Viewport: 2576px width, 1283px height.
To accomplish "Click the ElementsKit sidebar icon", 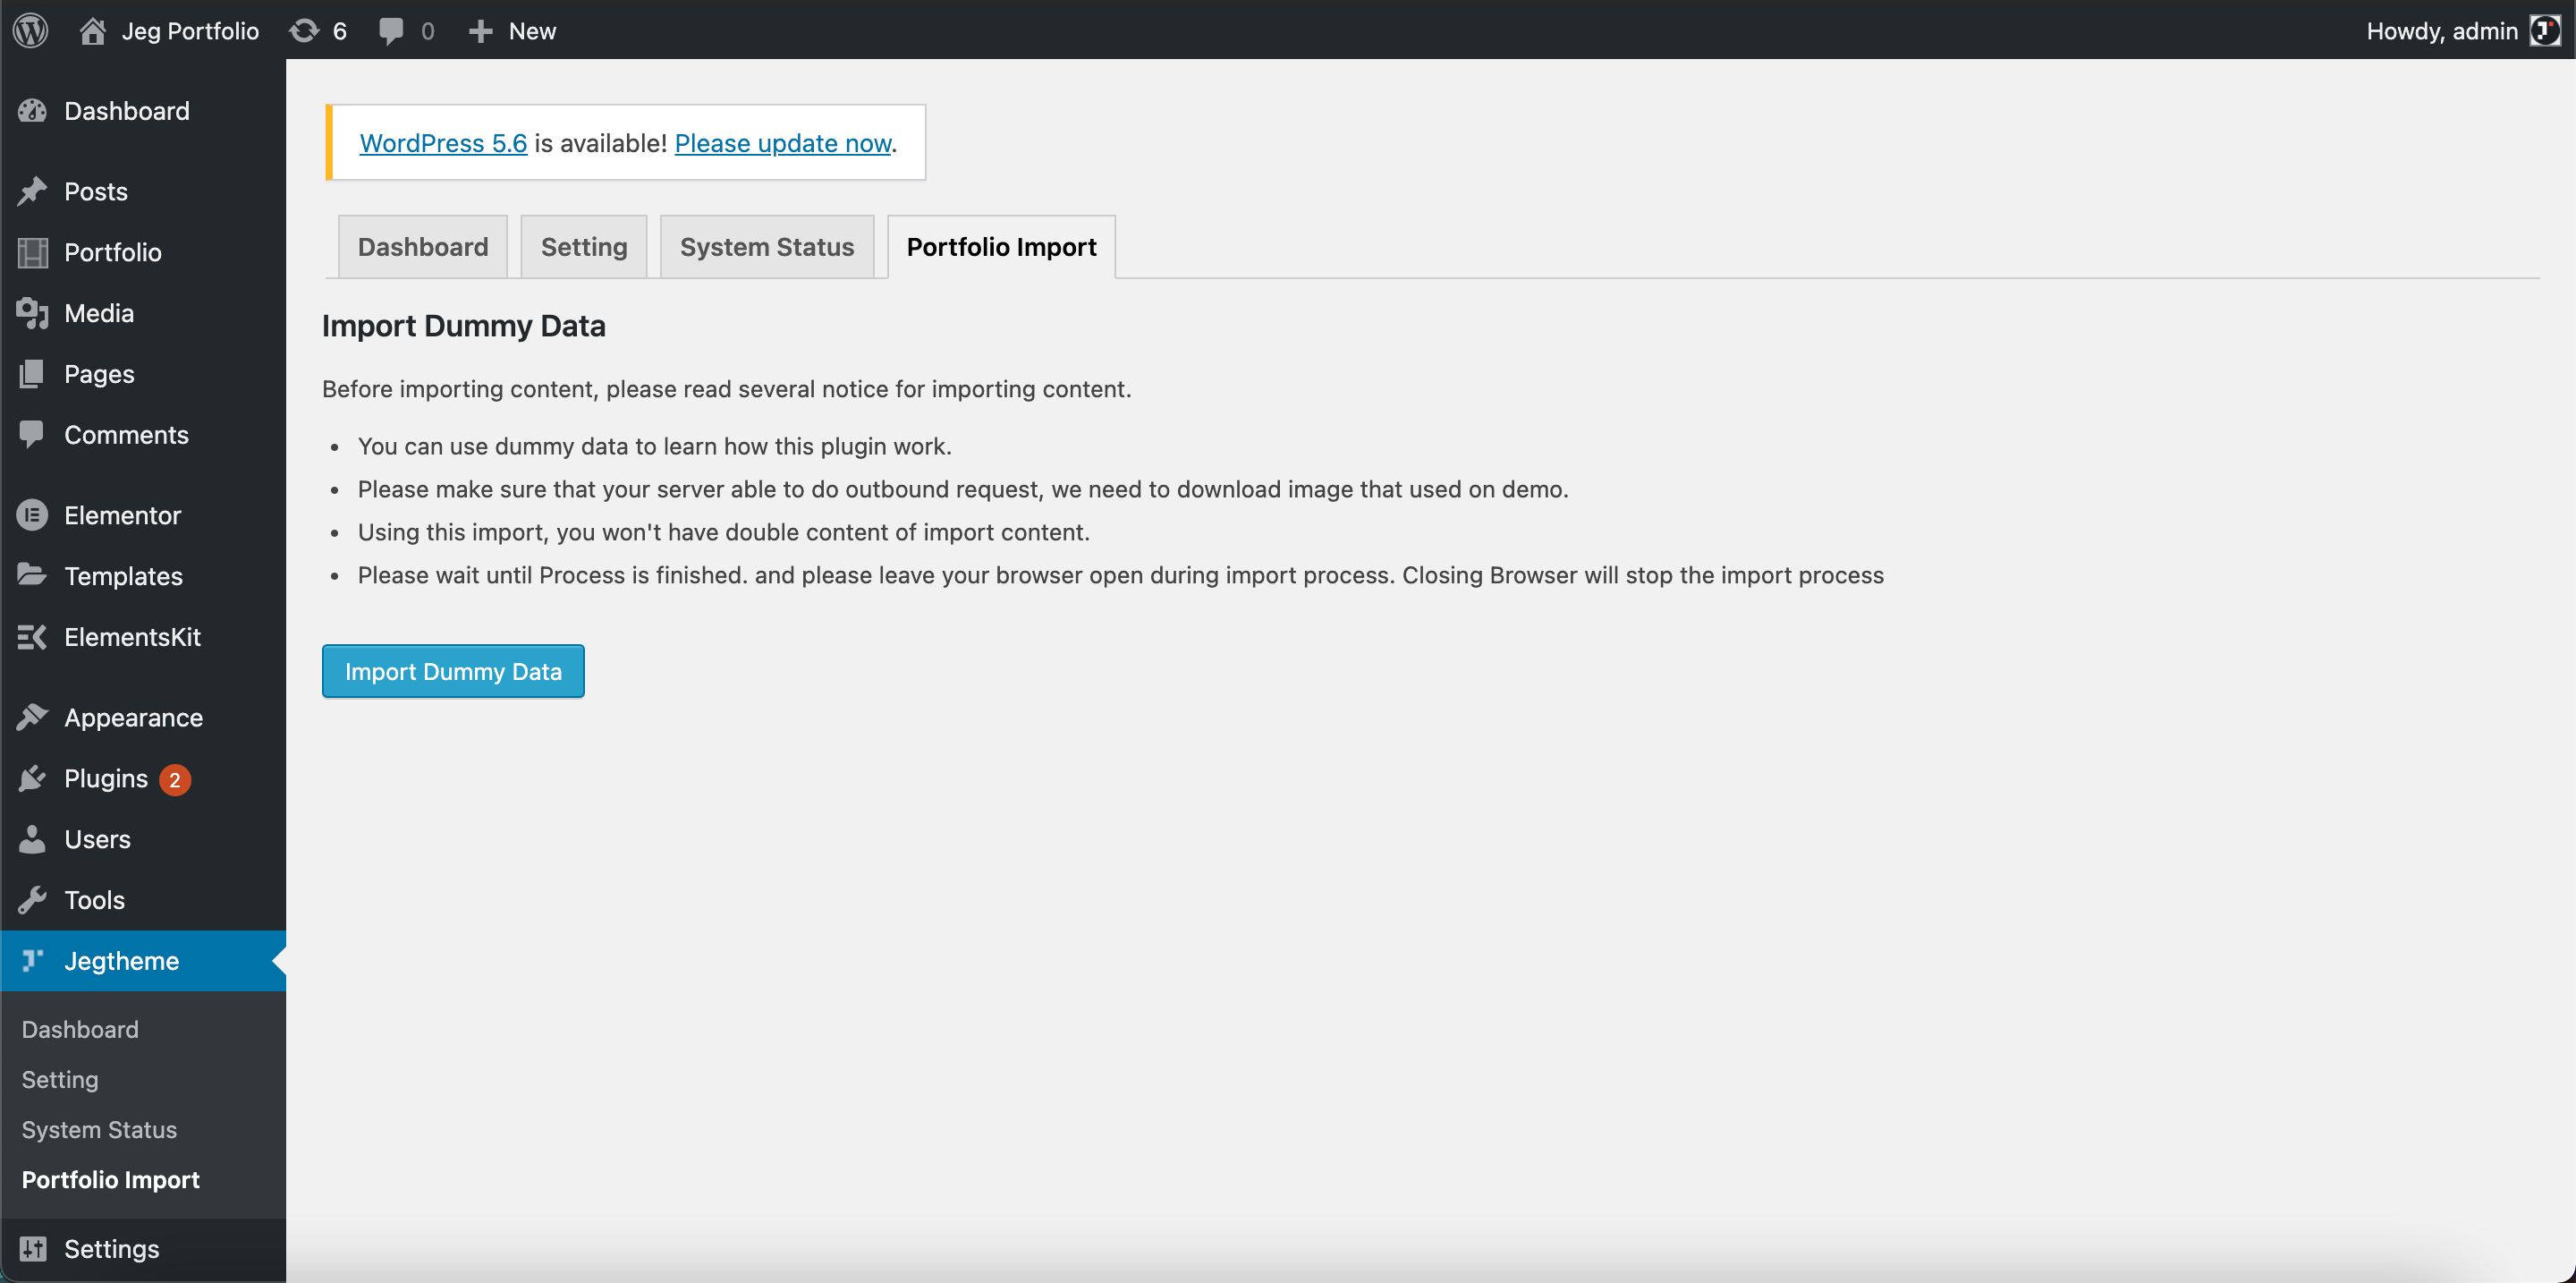I will (x=32, y=637).
